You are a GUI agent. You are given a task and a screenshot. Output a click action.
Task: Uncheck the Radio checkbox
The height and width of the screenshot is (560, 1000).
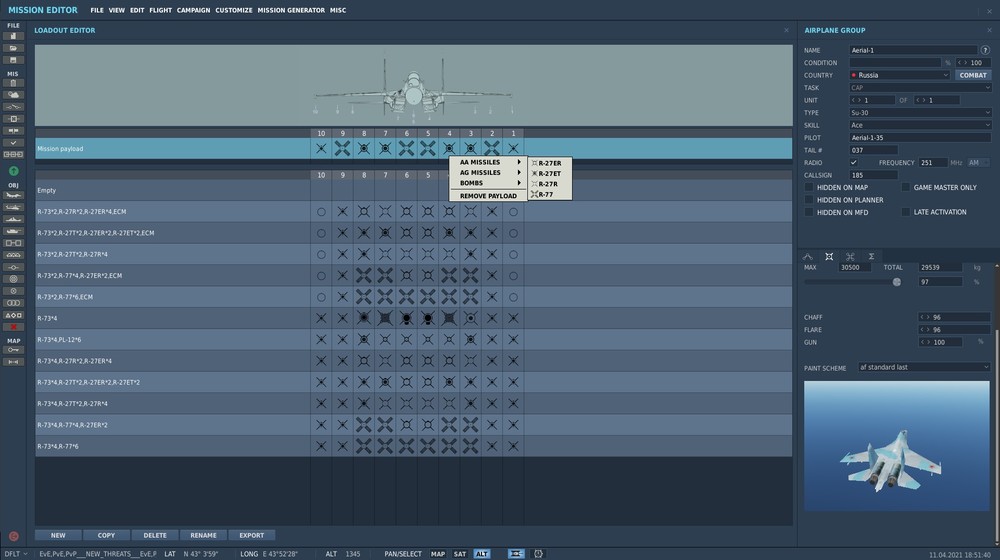pyautogui.click(x=853, y=163)
